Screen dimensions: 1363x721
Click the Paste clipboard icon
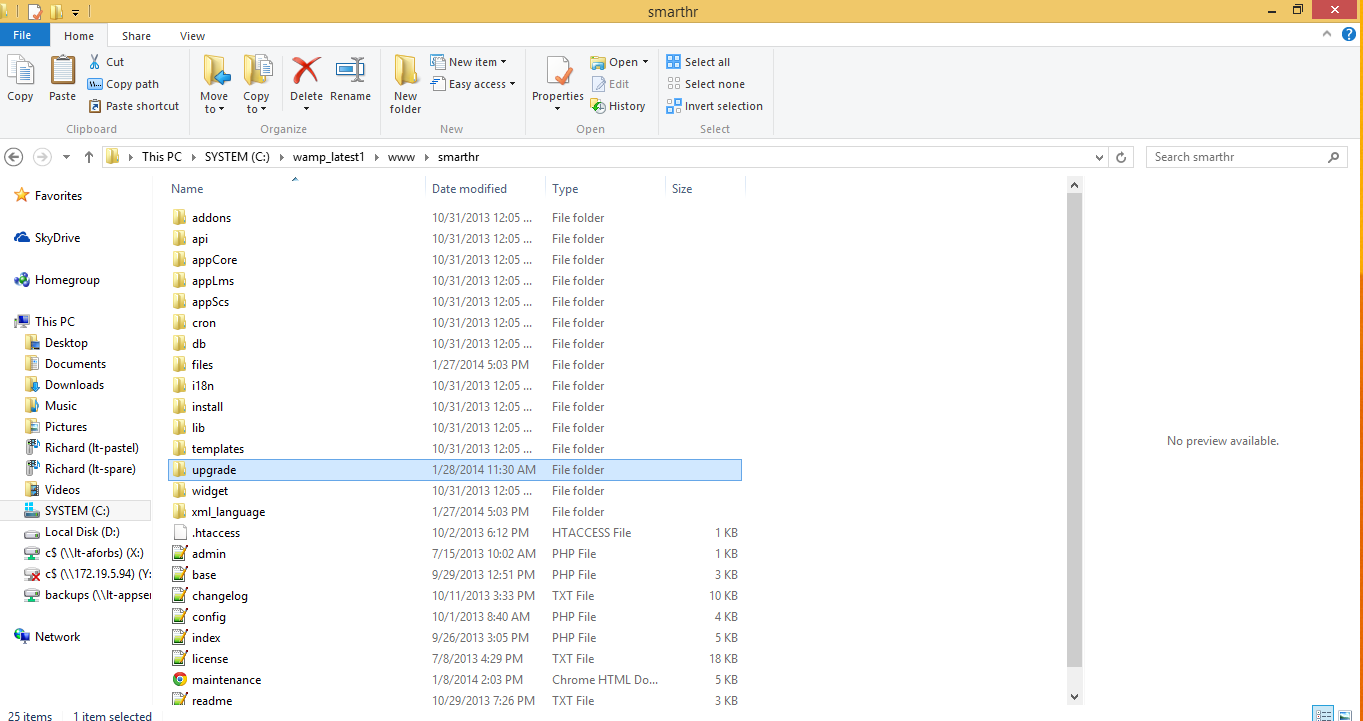pyautogui.click(x=62, y=72)
